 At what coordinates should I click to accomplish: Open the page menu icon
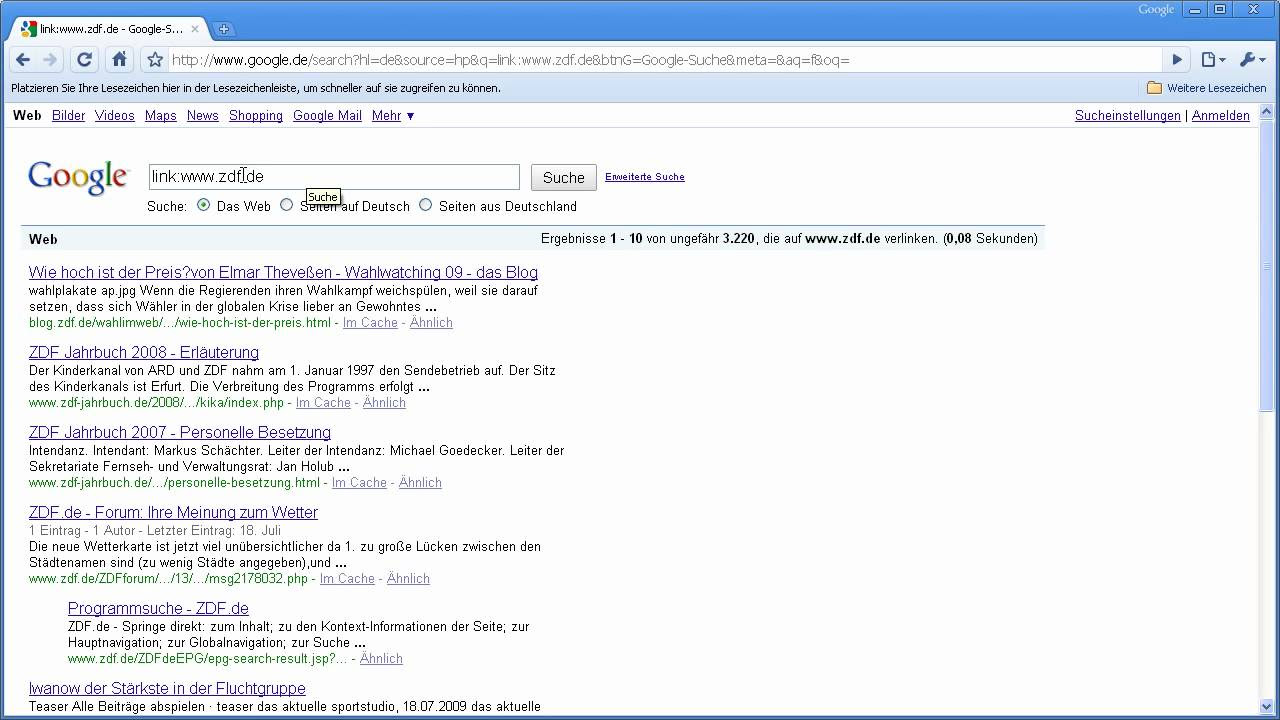pos(1213,60)
